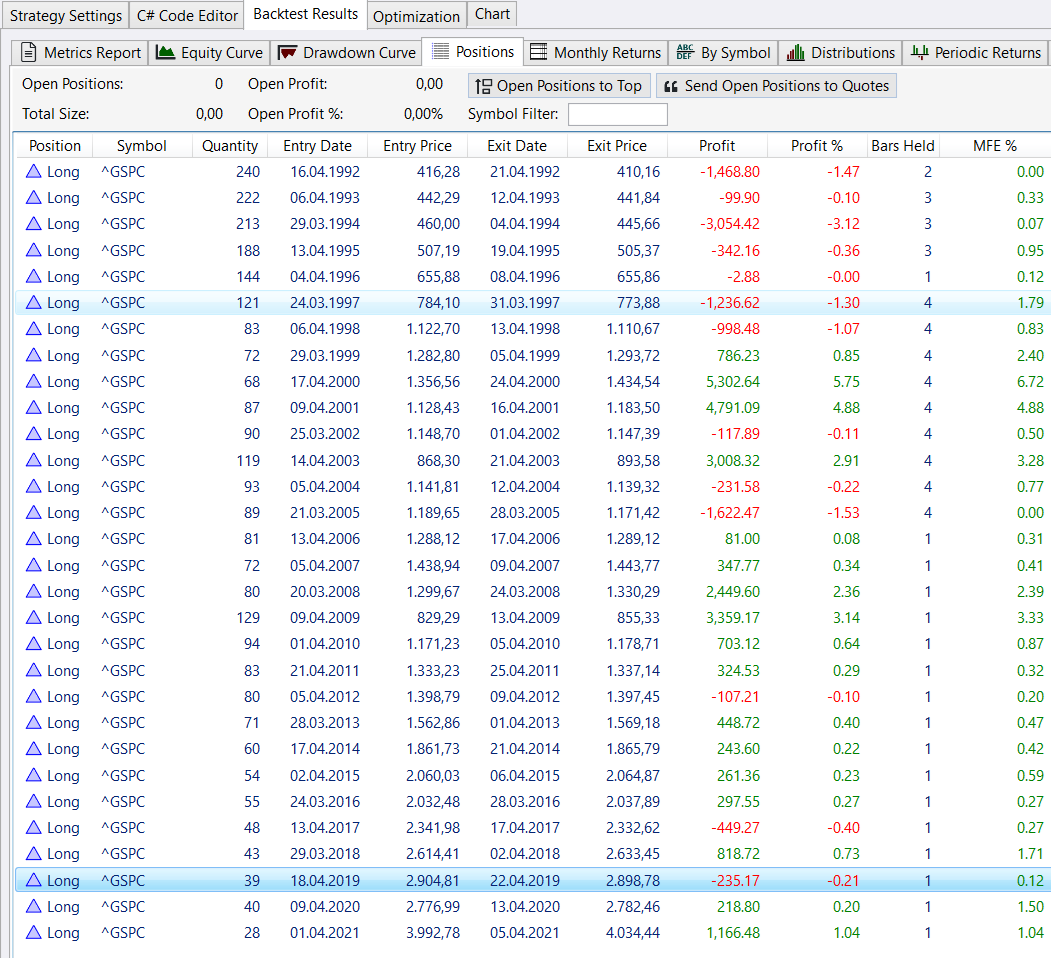The image size is (1051, 958).
Task: Switch to Monthly Returns view
Action: click(x=595, y=53)
